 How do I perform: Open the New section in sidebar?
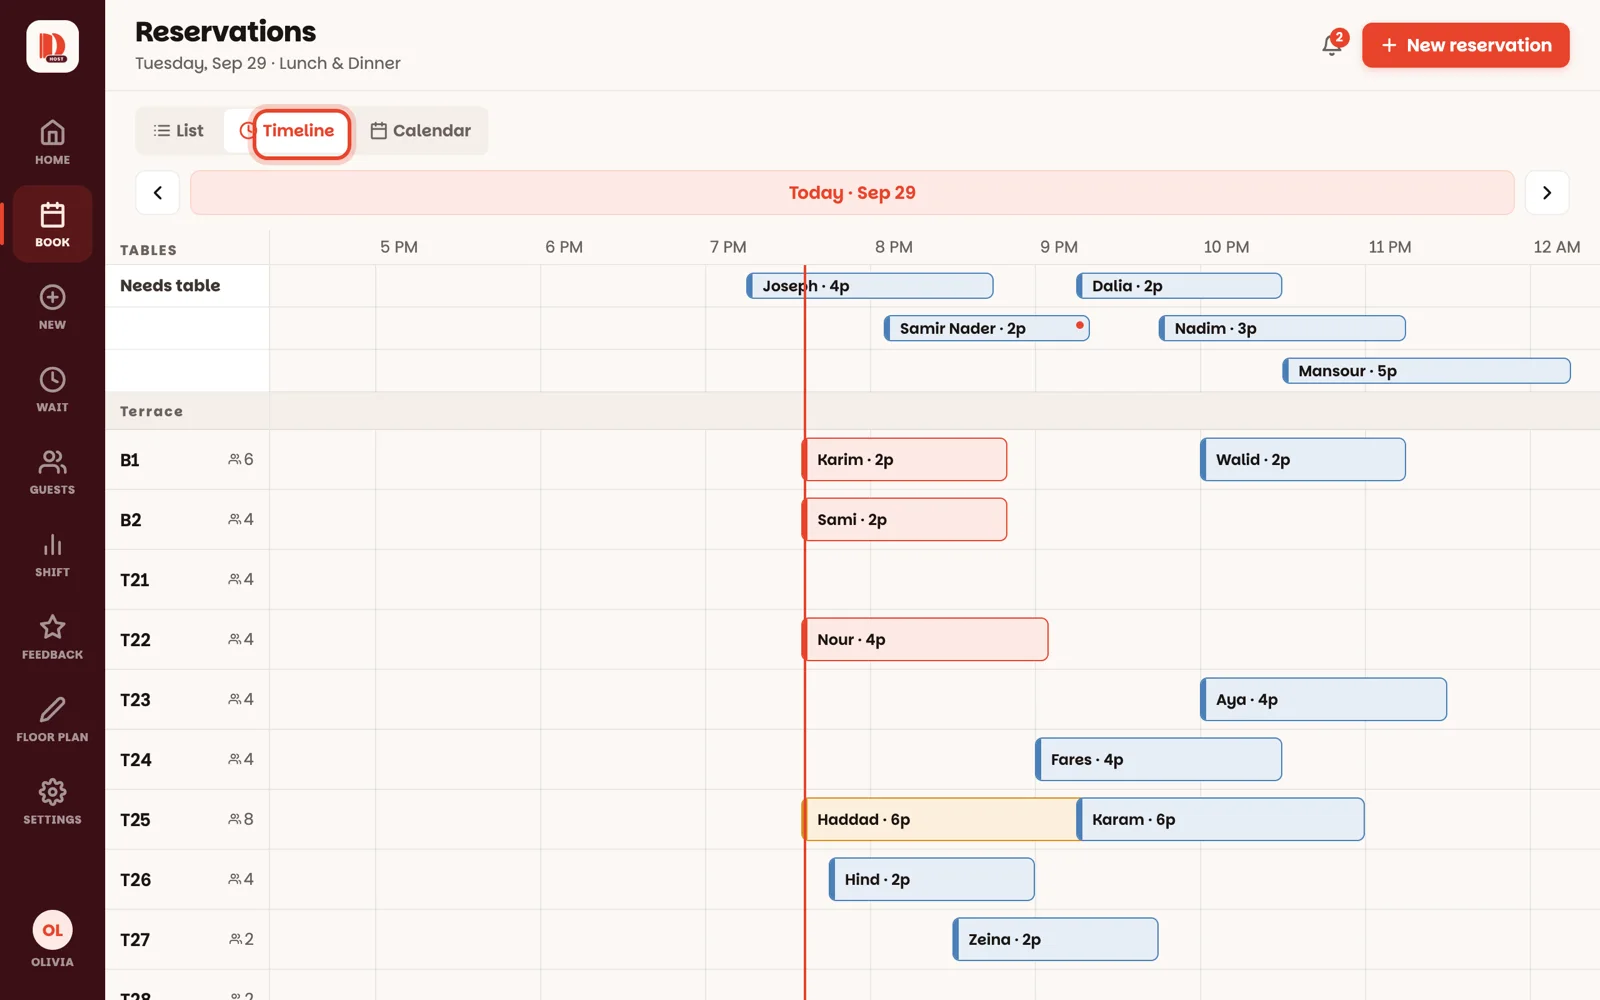click(52, 307)
